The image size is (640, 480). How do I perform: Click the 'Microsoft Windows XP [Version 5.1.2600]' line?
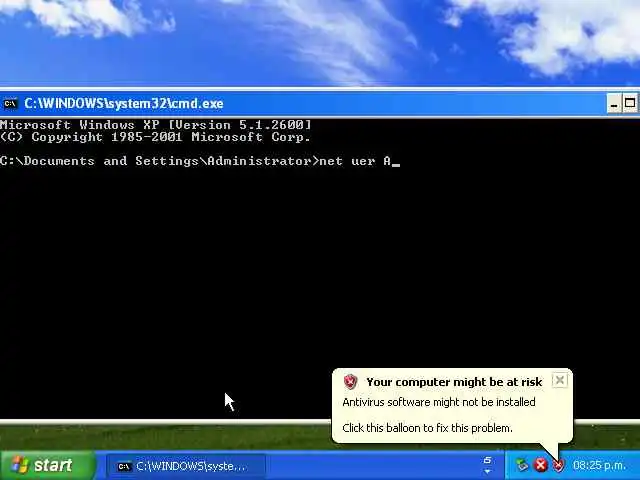[x=156, y=124]
